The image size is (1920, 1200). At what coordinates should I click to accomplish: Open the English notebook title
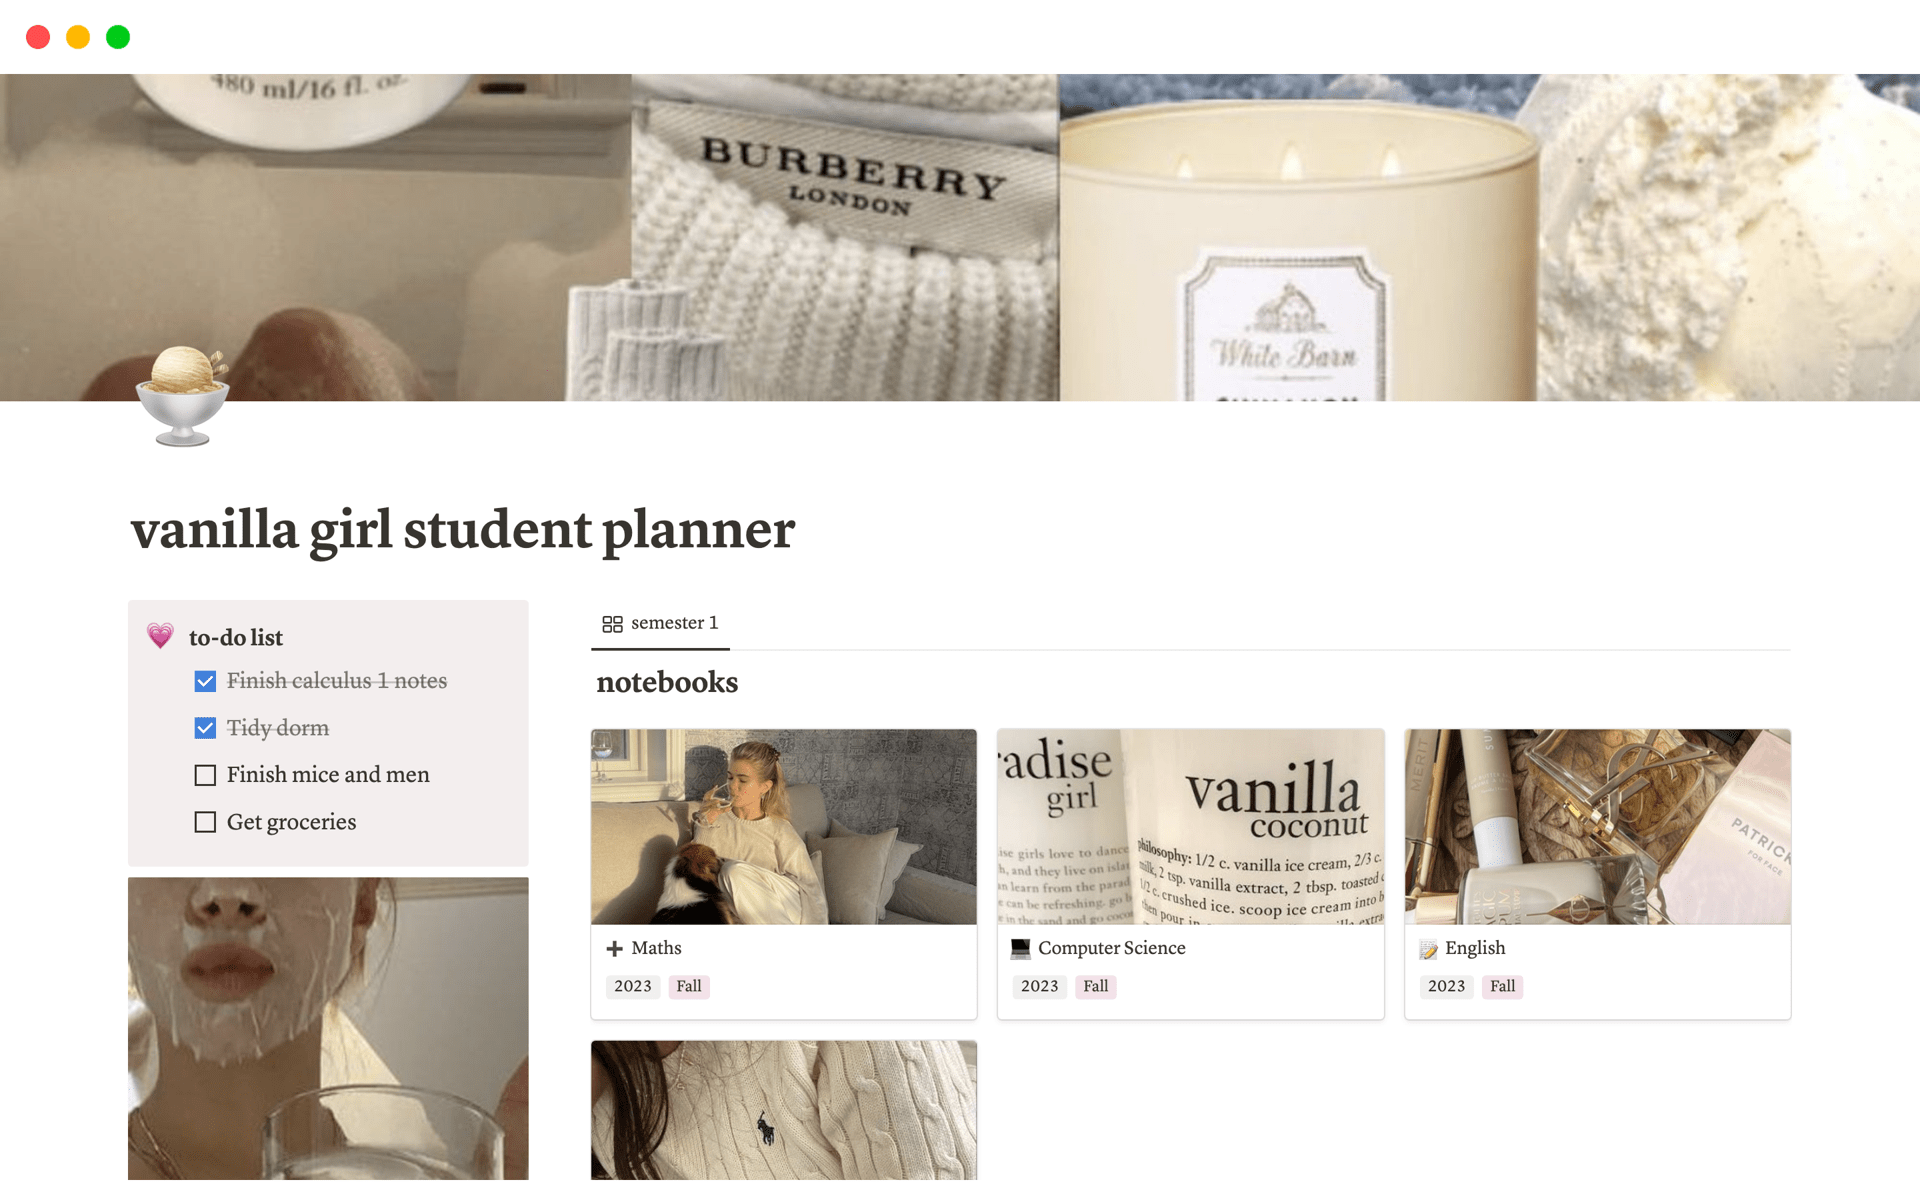pos(1474,948)
